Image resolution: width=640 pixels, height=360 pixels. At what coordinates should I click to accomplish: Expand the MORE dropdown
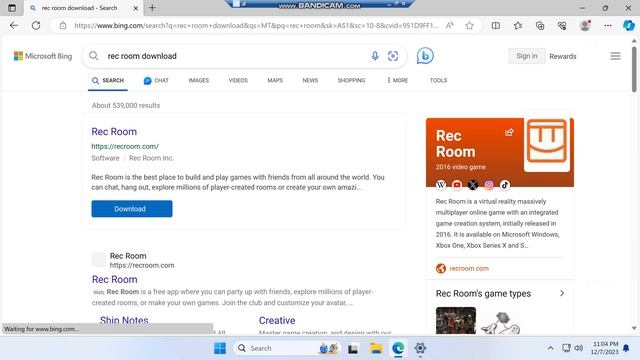tap(398, 80)
